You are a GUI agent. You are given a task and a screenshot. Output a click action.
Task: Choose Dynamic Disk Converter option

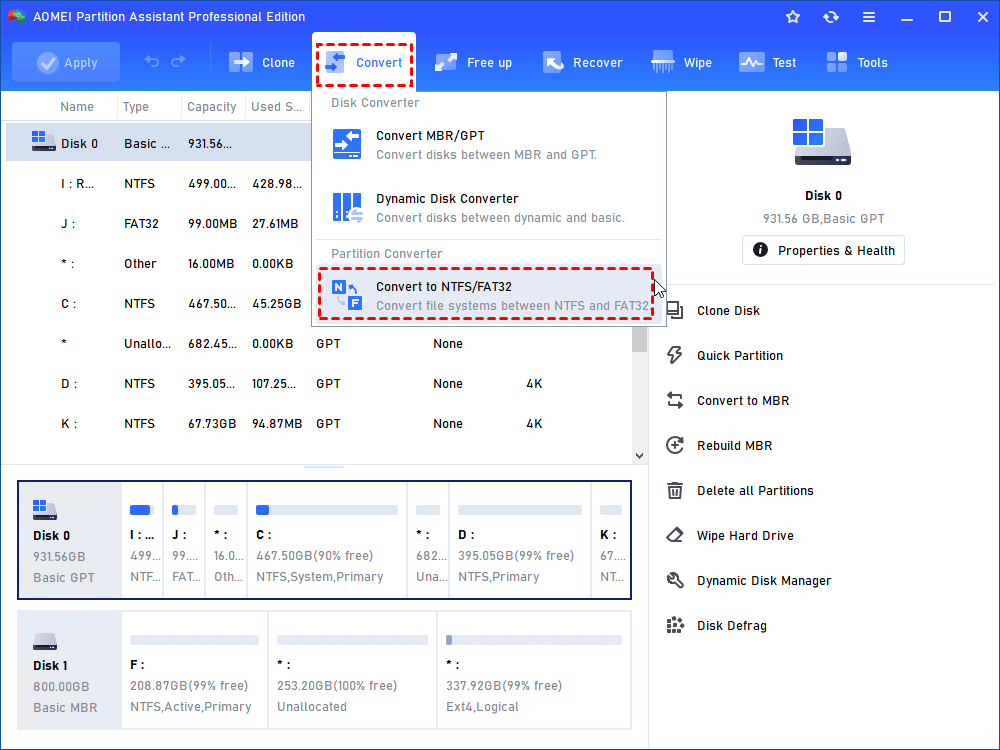point(489,208)
